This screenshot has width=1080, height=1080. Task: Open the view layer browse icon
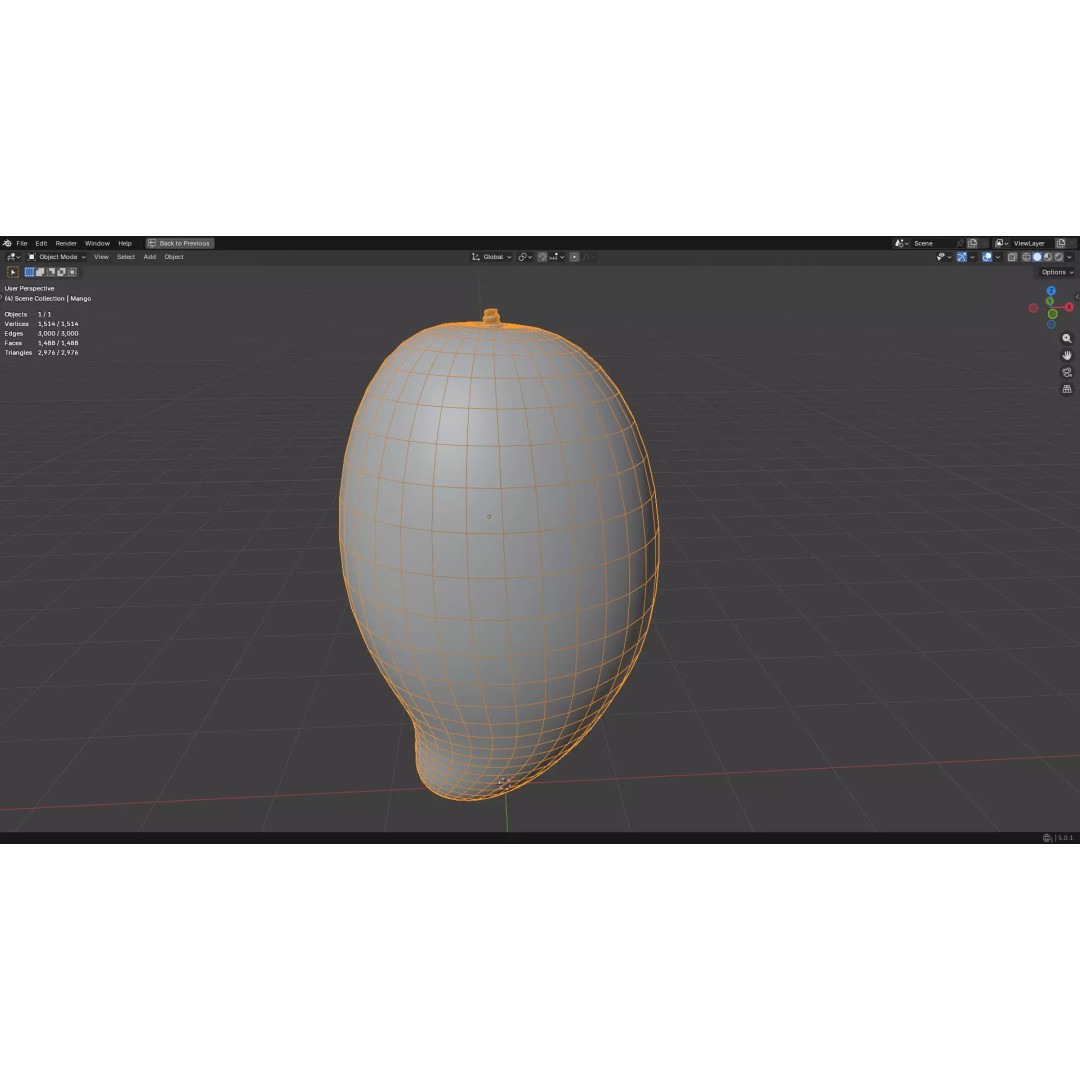click(x=1001, y=243)
